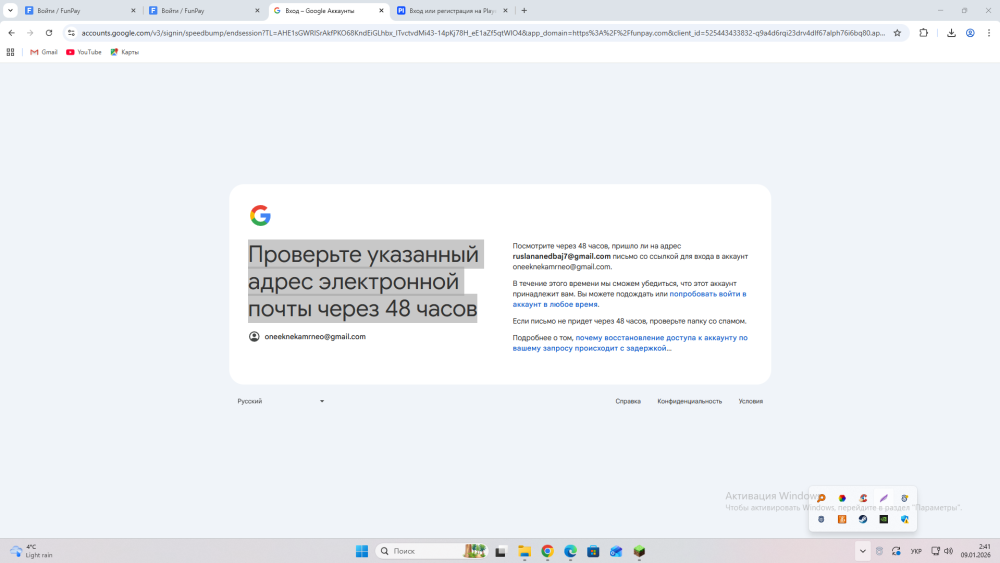Open Конфиденциальность footer link
The width and height of the screenshot is (1000, 563).
[689, 401]
